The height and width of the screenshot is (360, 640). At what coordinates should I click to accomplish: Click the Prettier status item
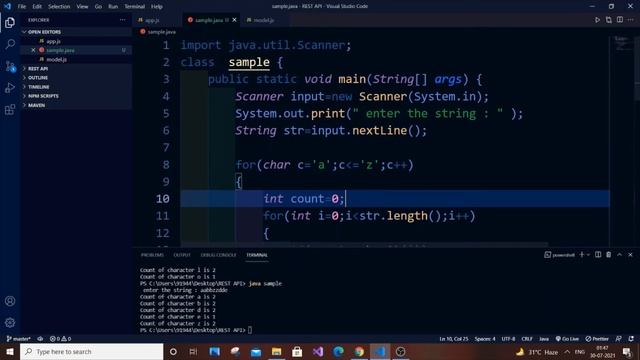[597, 339]
